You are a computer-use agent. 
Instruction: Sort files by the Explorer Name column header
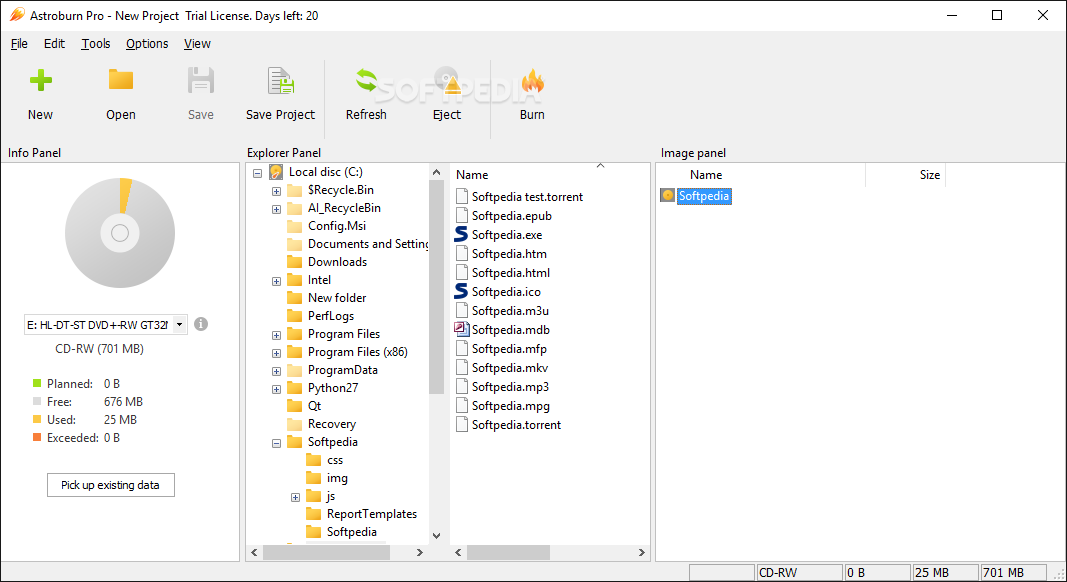(x=472, y=175)
